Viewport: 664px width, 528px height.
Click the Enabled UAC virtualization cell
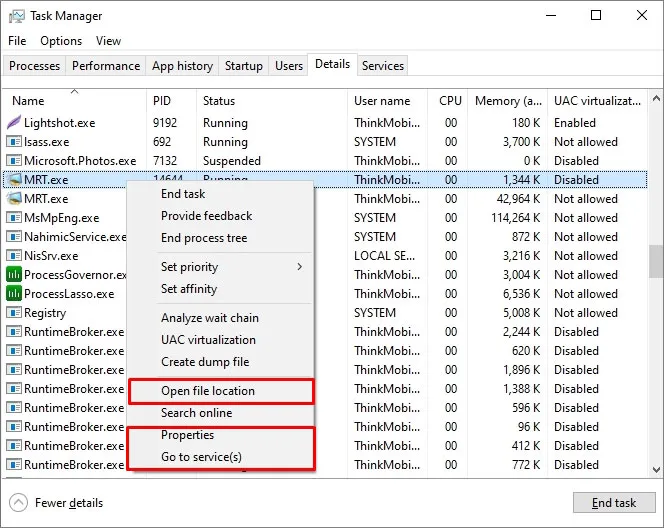point(575,122)
